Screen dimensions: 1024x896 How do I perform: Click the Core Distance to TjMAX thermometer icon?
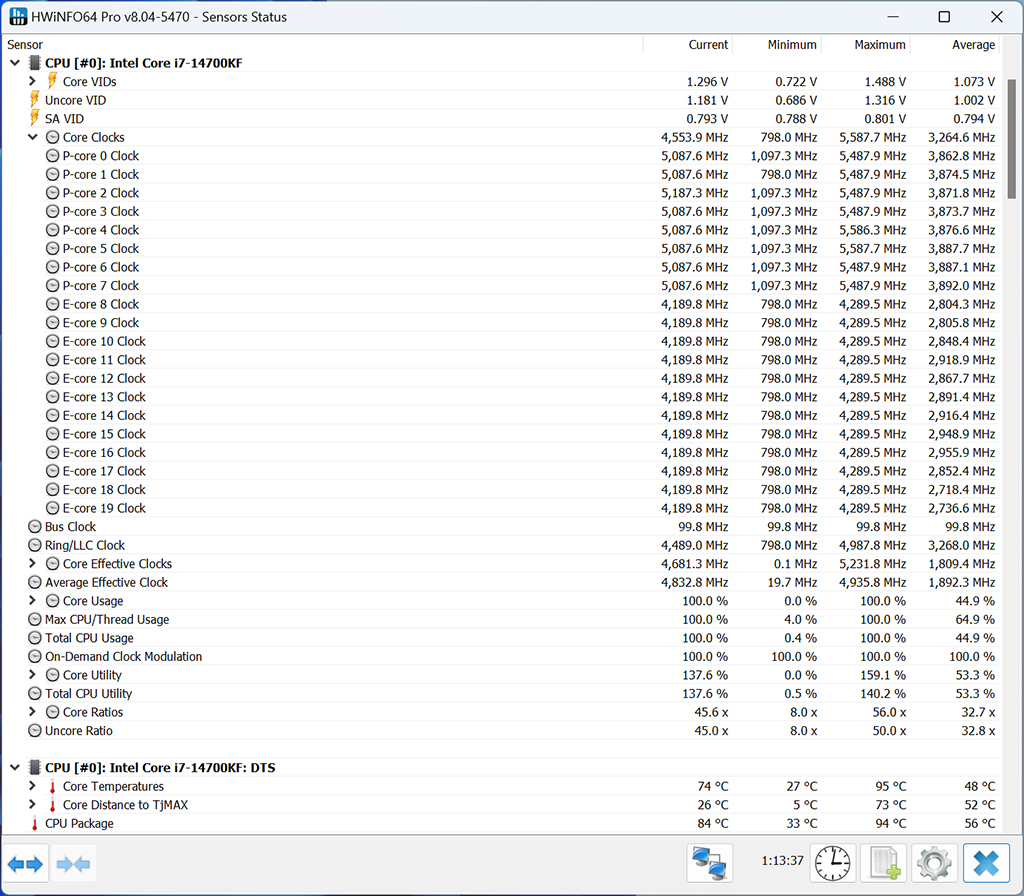tap(53, 805)
